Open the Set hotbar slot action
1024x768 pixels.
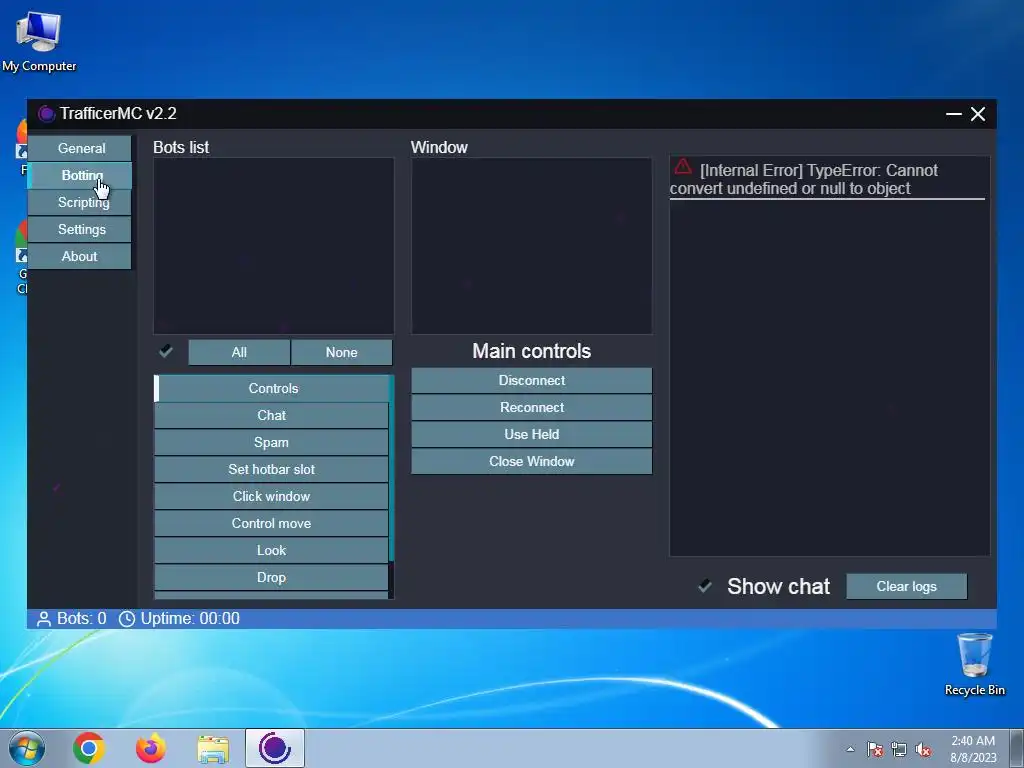tap(271, 470)
